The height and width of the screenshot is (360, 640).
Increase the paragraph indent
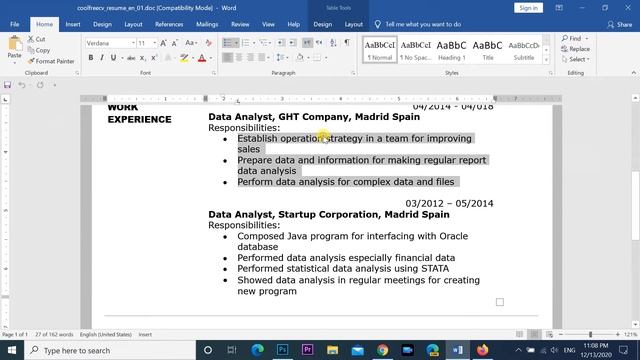coord(293,43)
